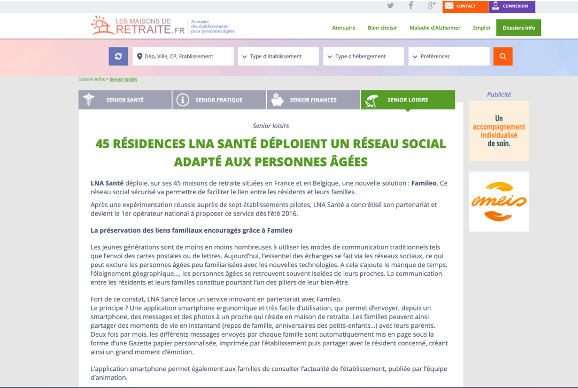This screenshot has height=388, width=578.
Task: Switch to the Senior Loisirs tab
Action: click(x=408, y=99)
